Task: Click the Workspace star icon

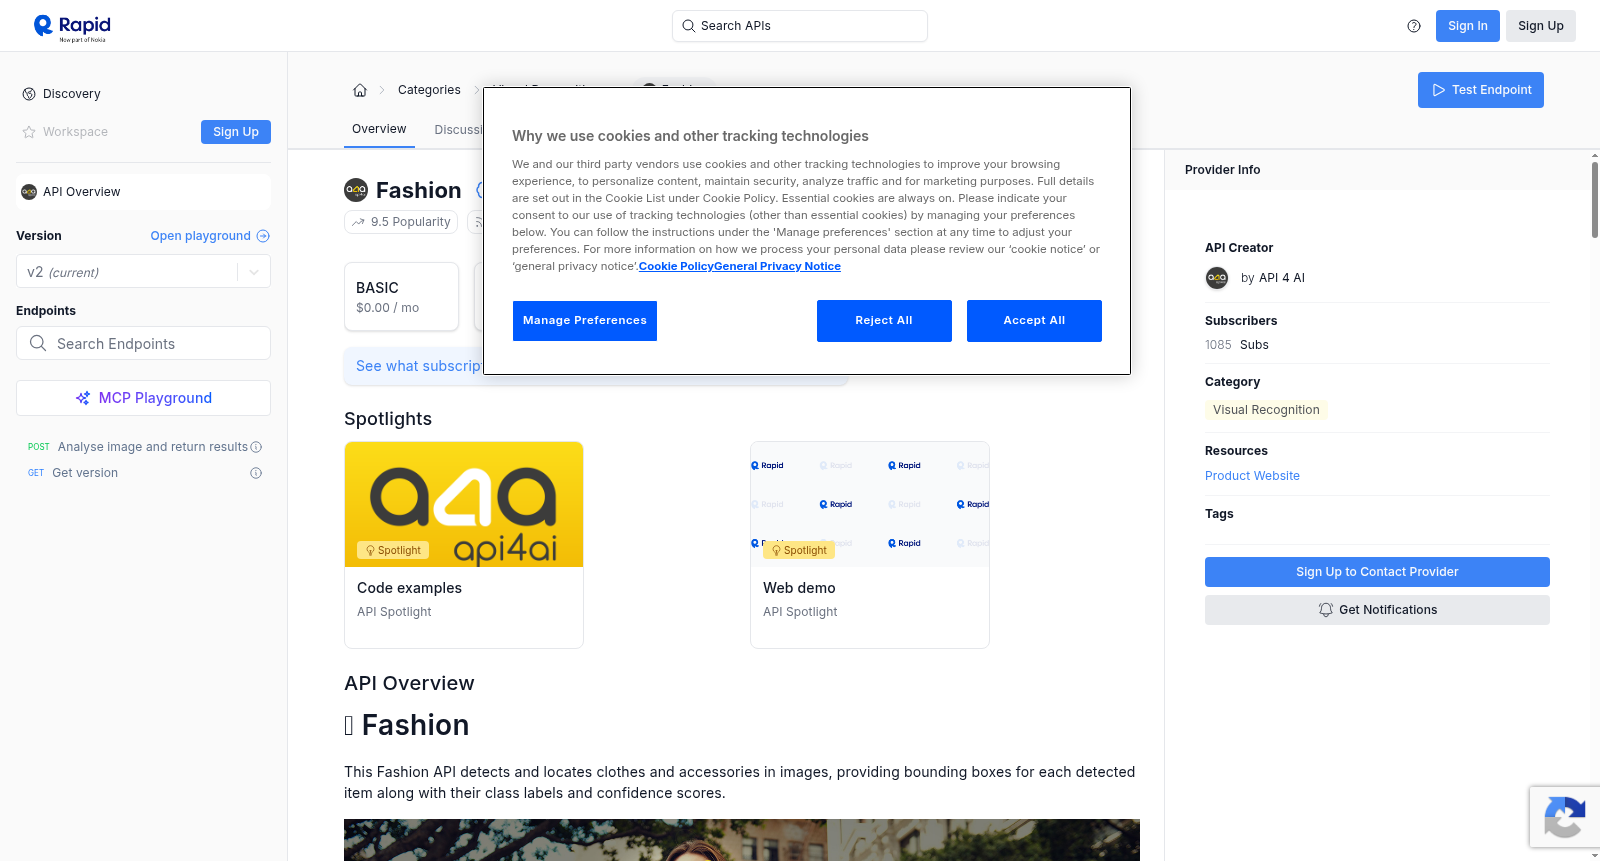Action: coord(29,132)
